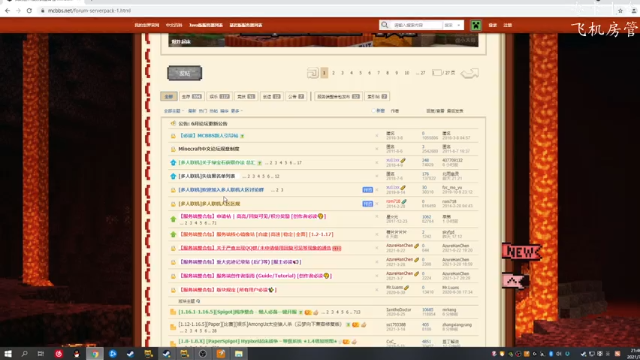The height and width of the screenshot is (360, 640).
Task: Go to page 2 in the pager
Action: point(333,73)
